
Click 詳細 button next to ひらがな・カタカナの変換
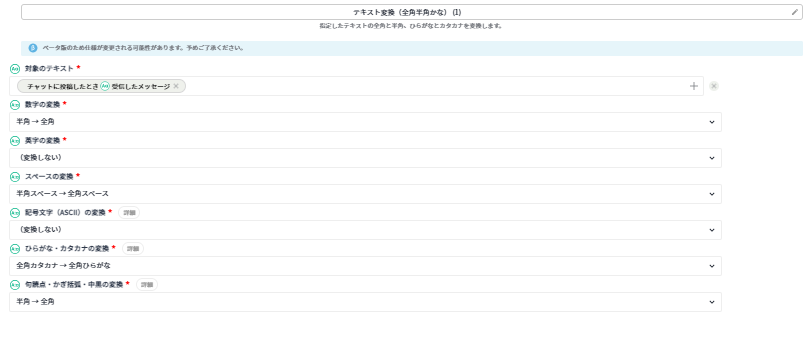tap(133, 249)
